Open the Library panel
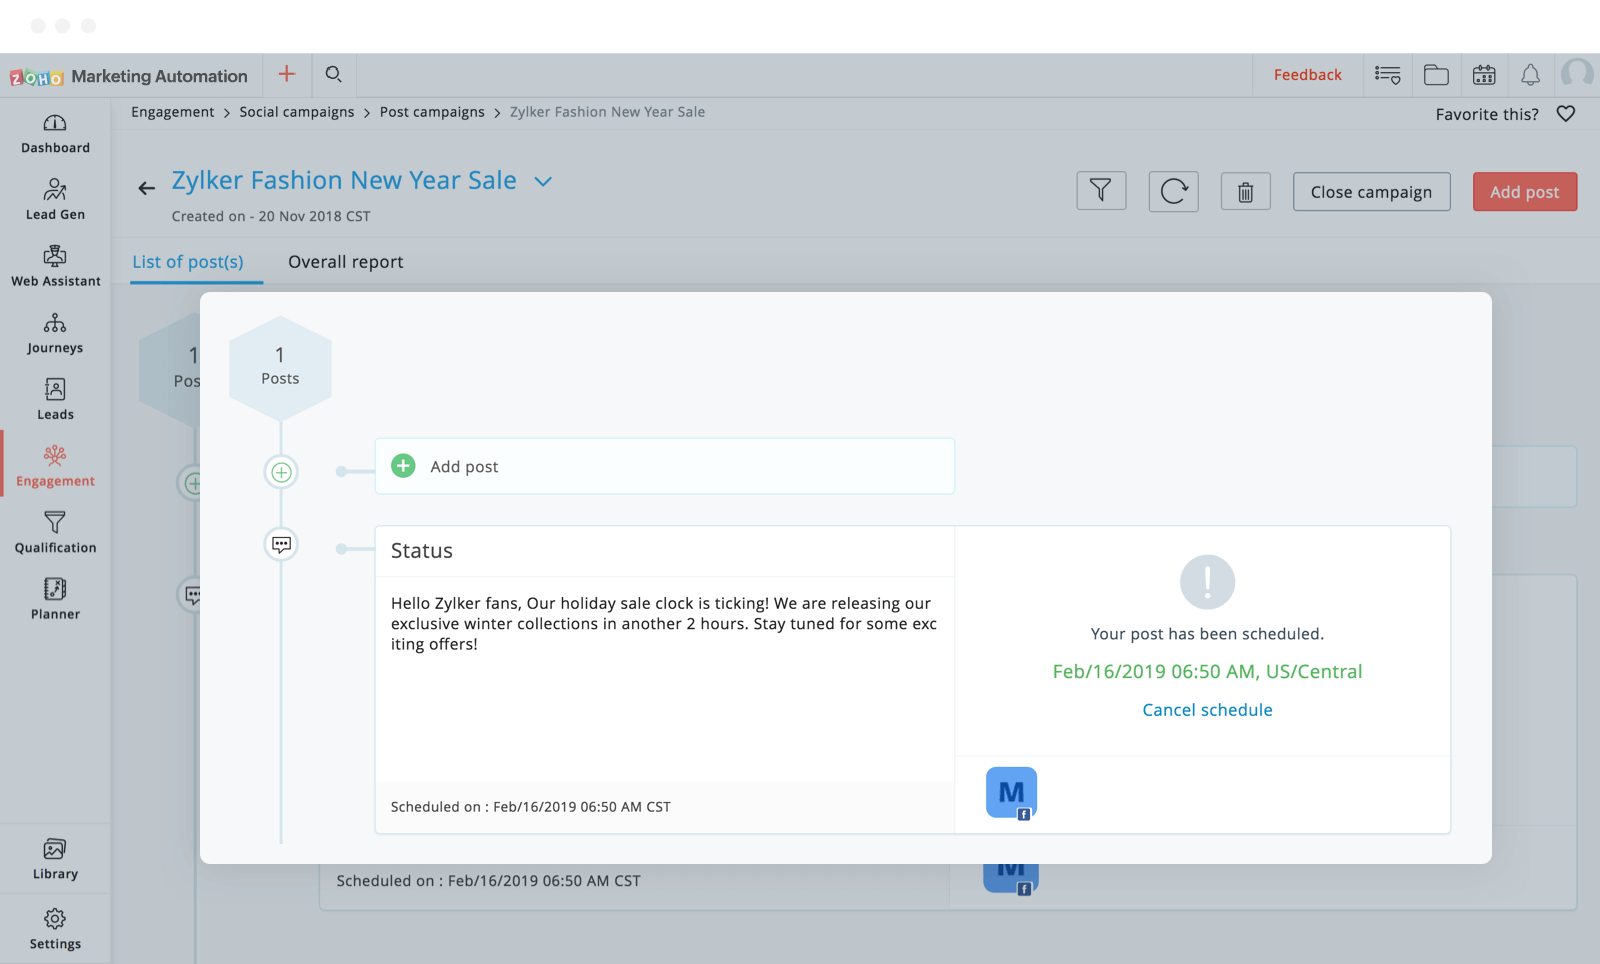The height and width of the screenshot is (964, 1600). pyautogui.click(x=54, y=857)
